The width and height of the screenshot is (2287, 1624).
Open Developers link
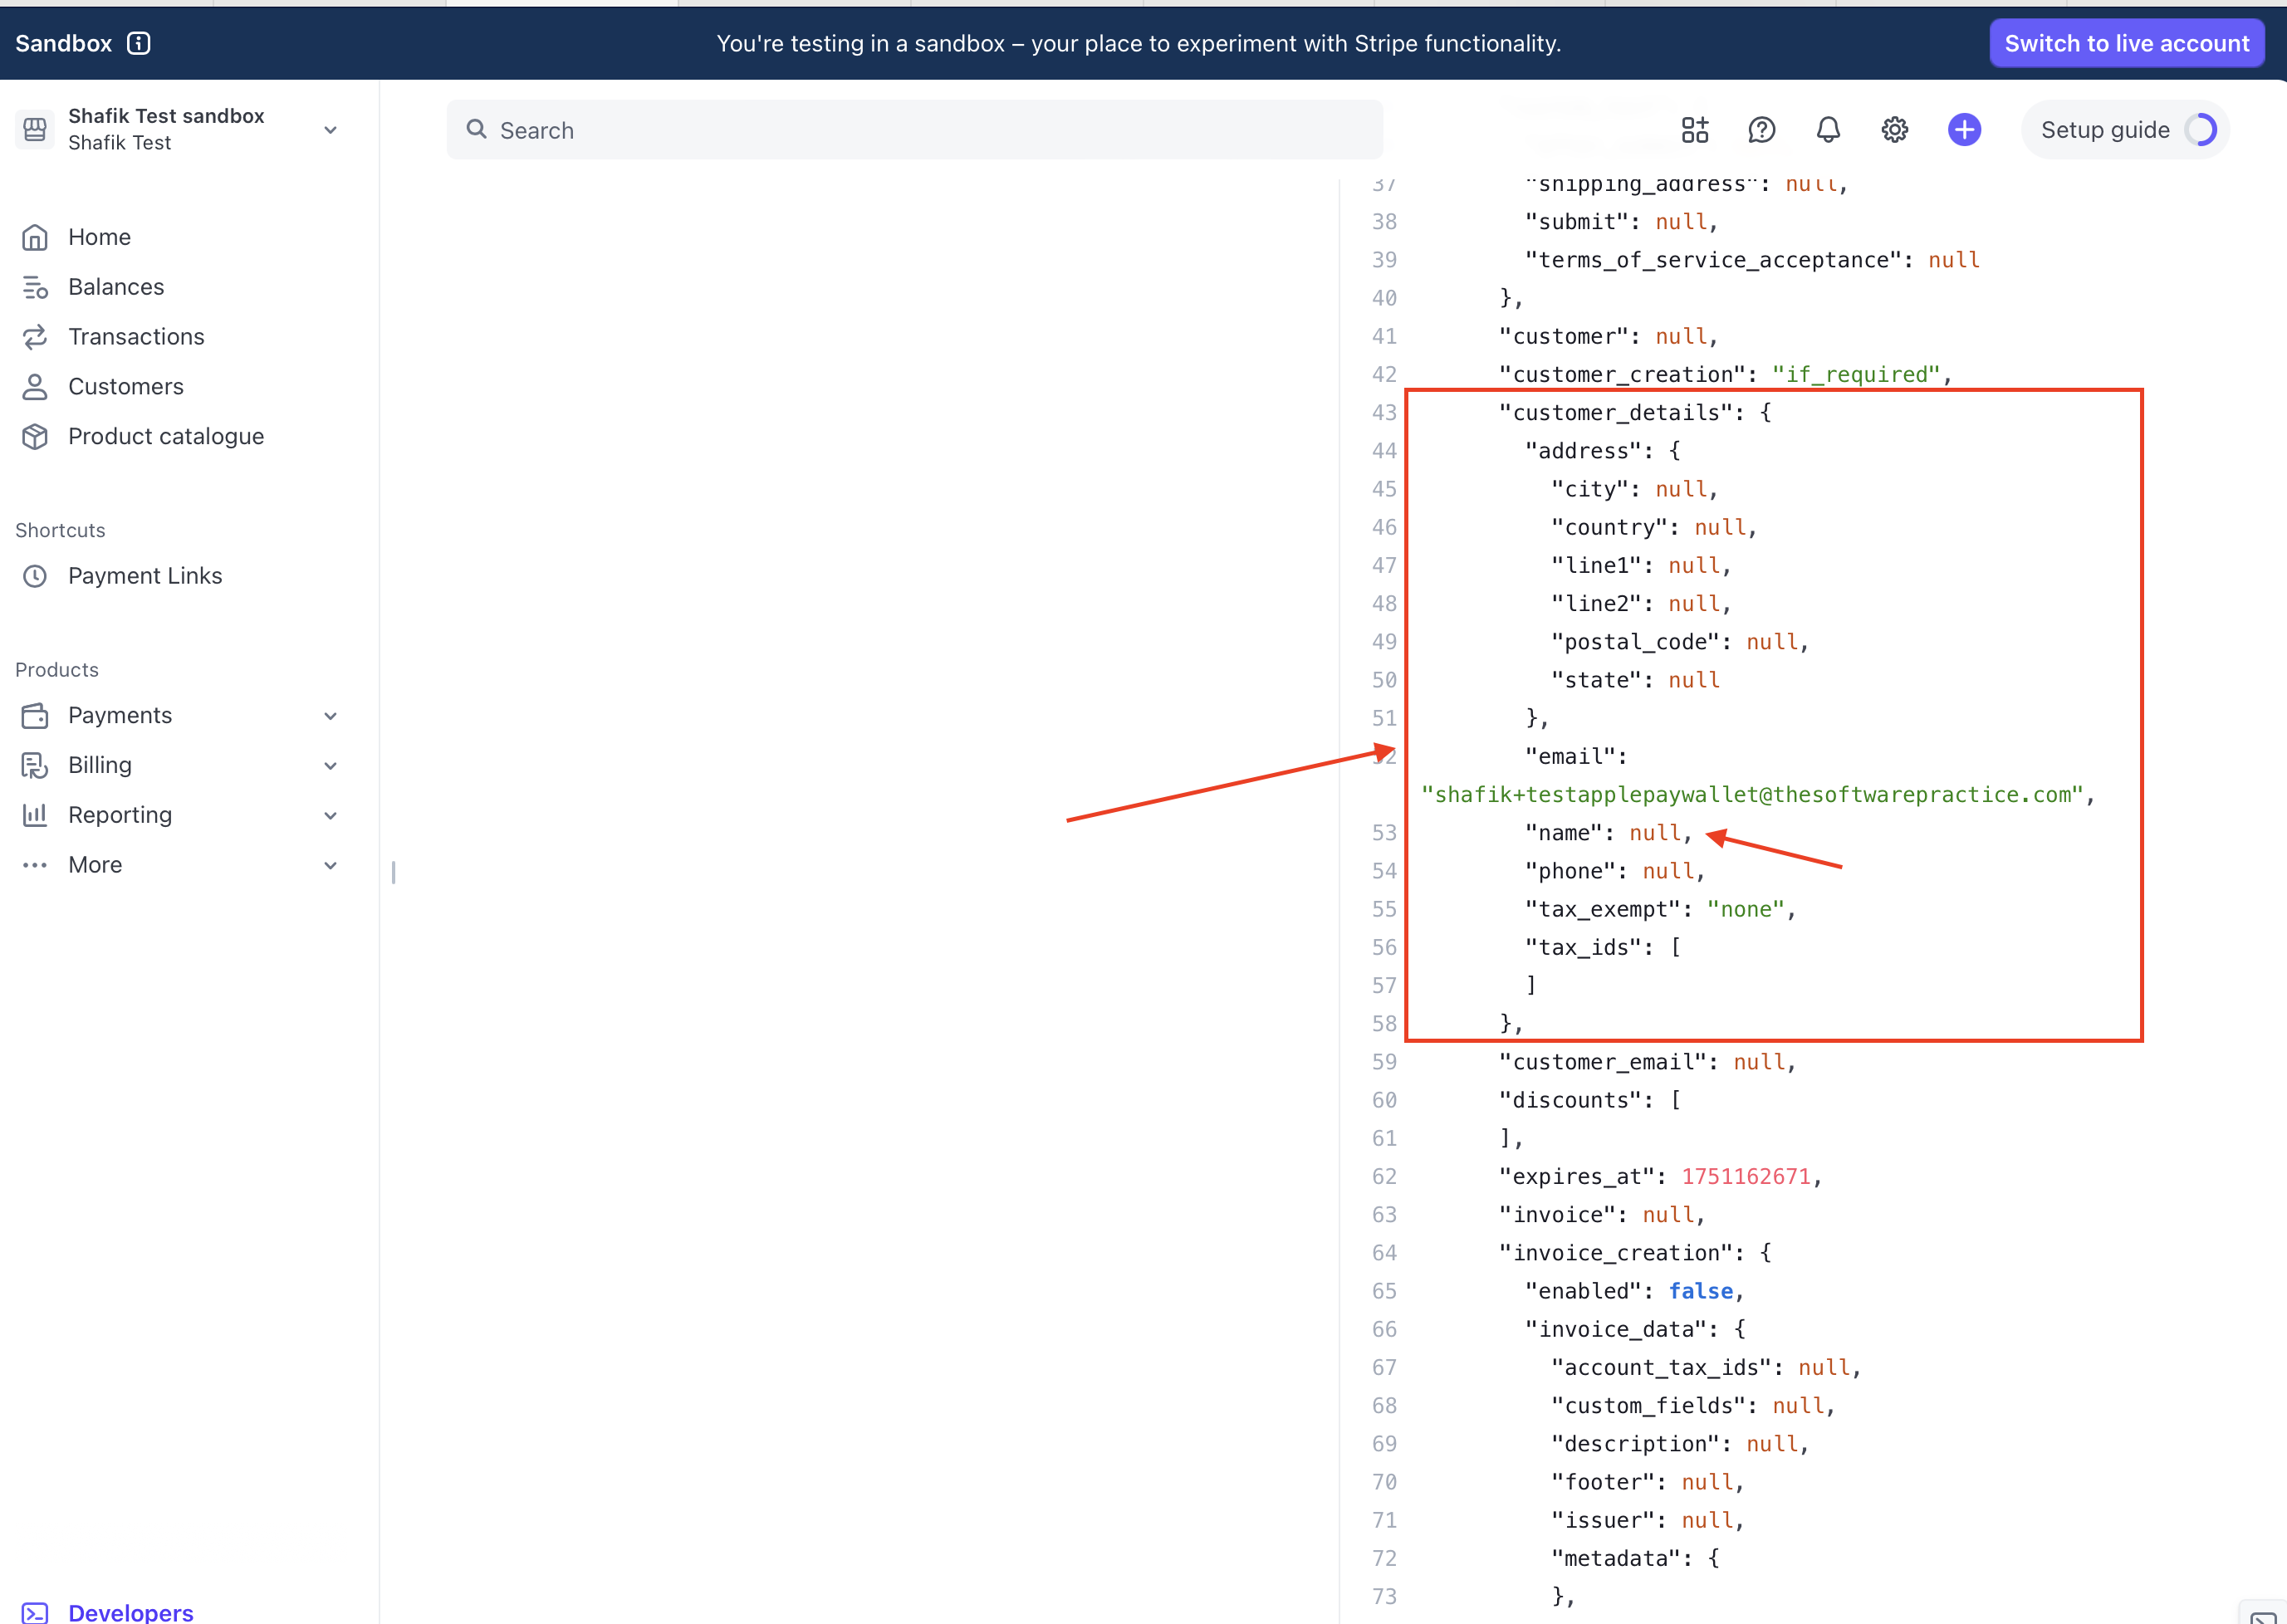pos(131,1612)
